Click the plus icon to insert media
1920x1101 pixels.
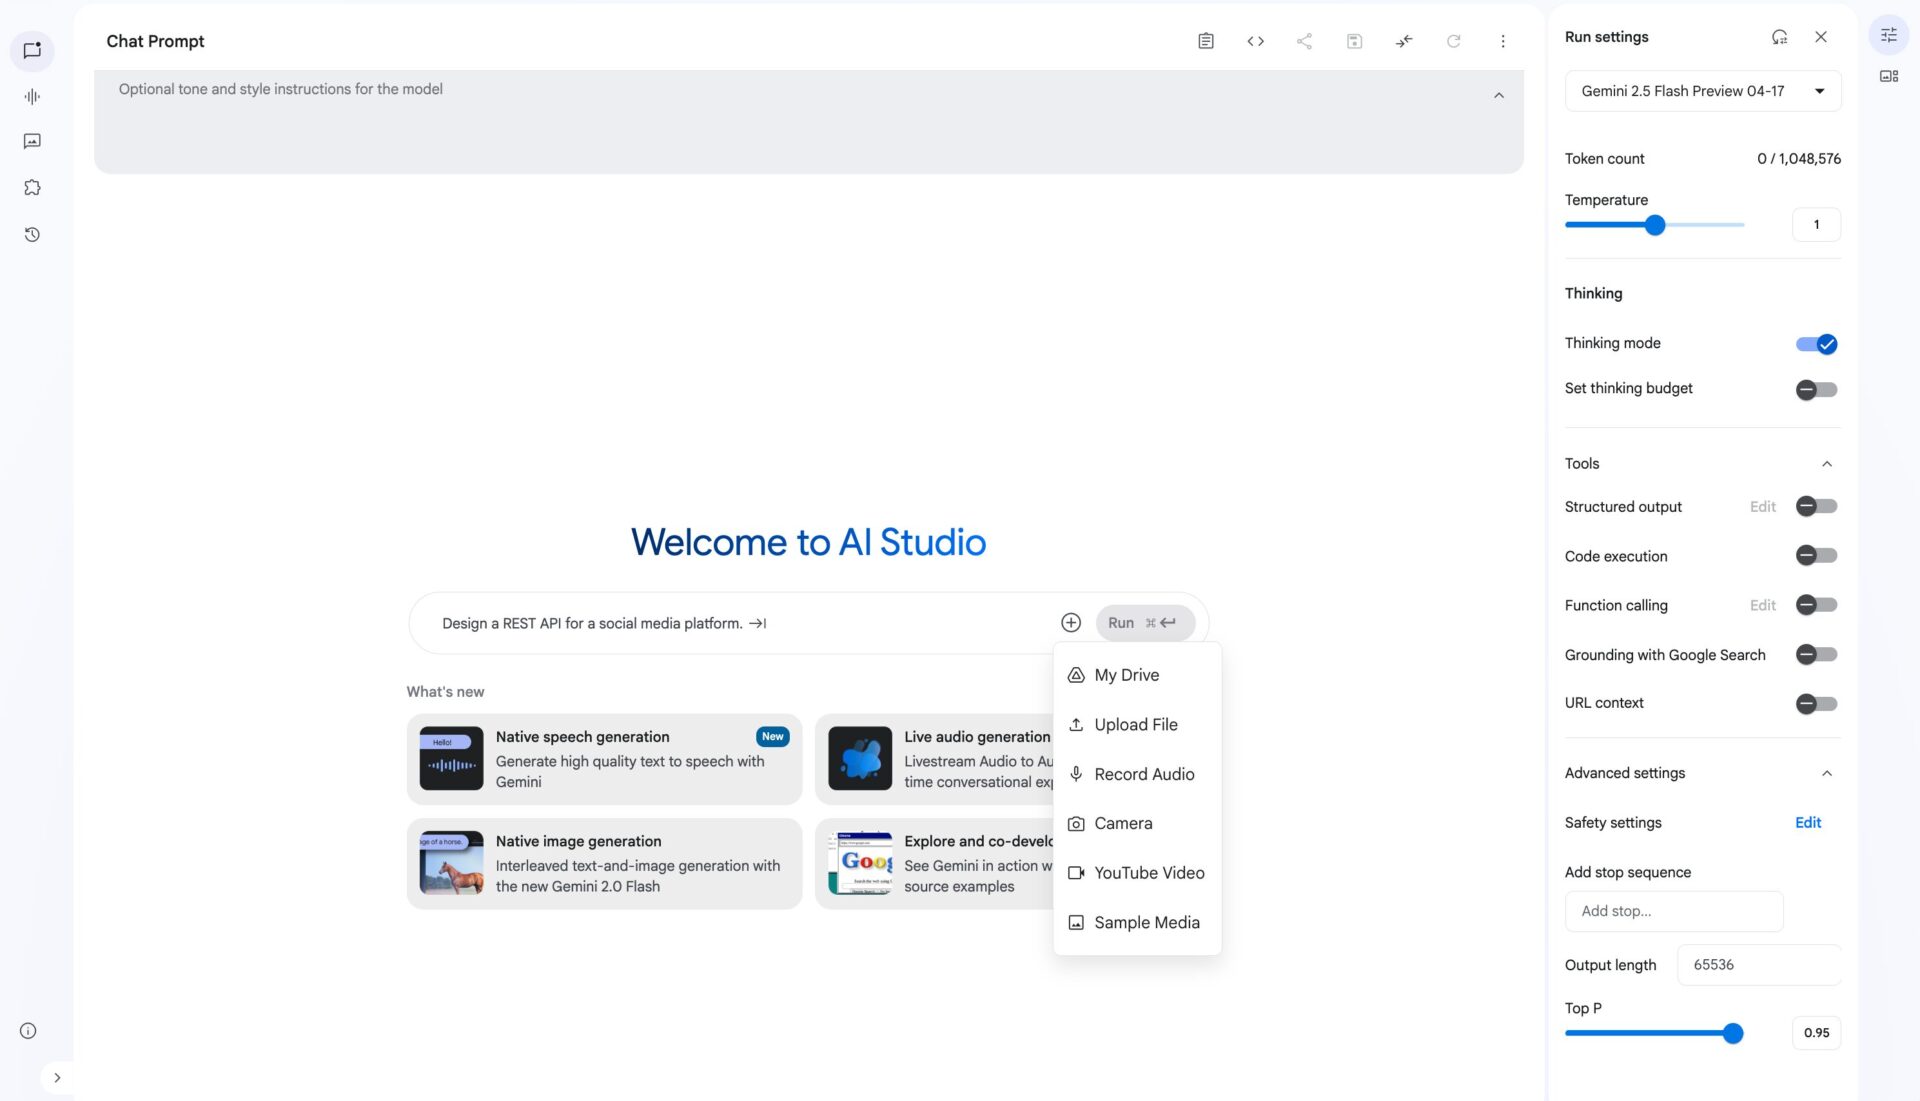pos(1070,623)
